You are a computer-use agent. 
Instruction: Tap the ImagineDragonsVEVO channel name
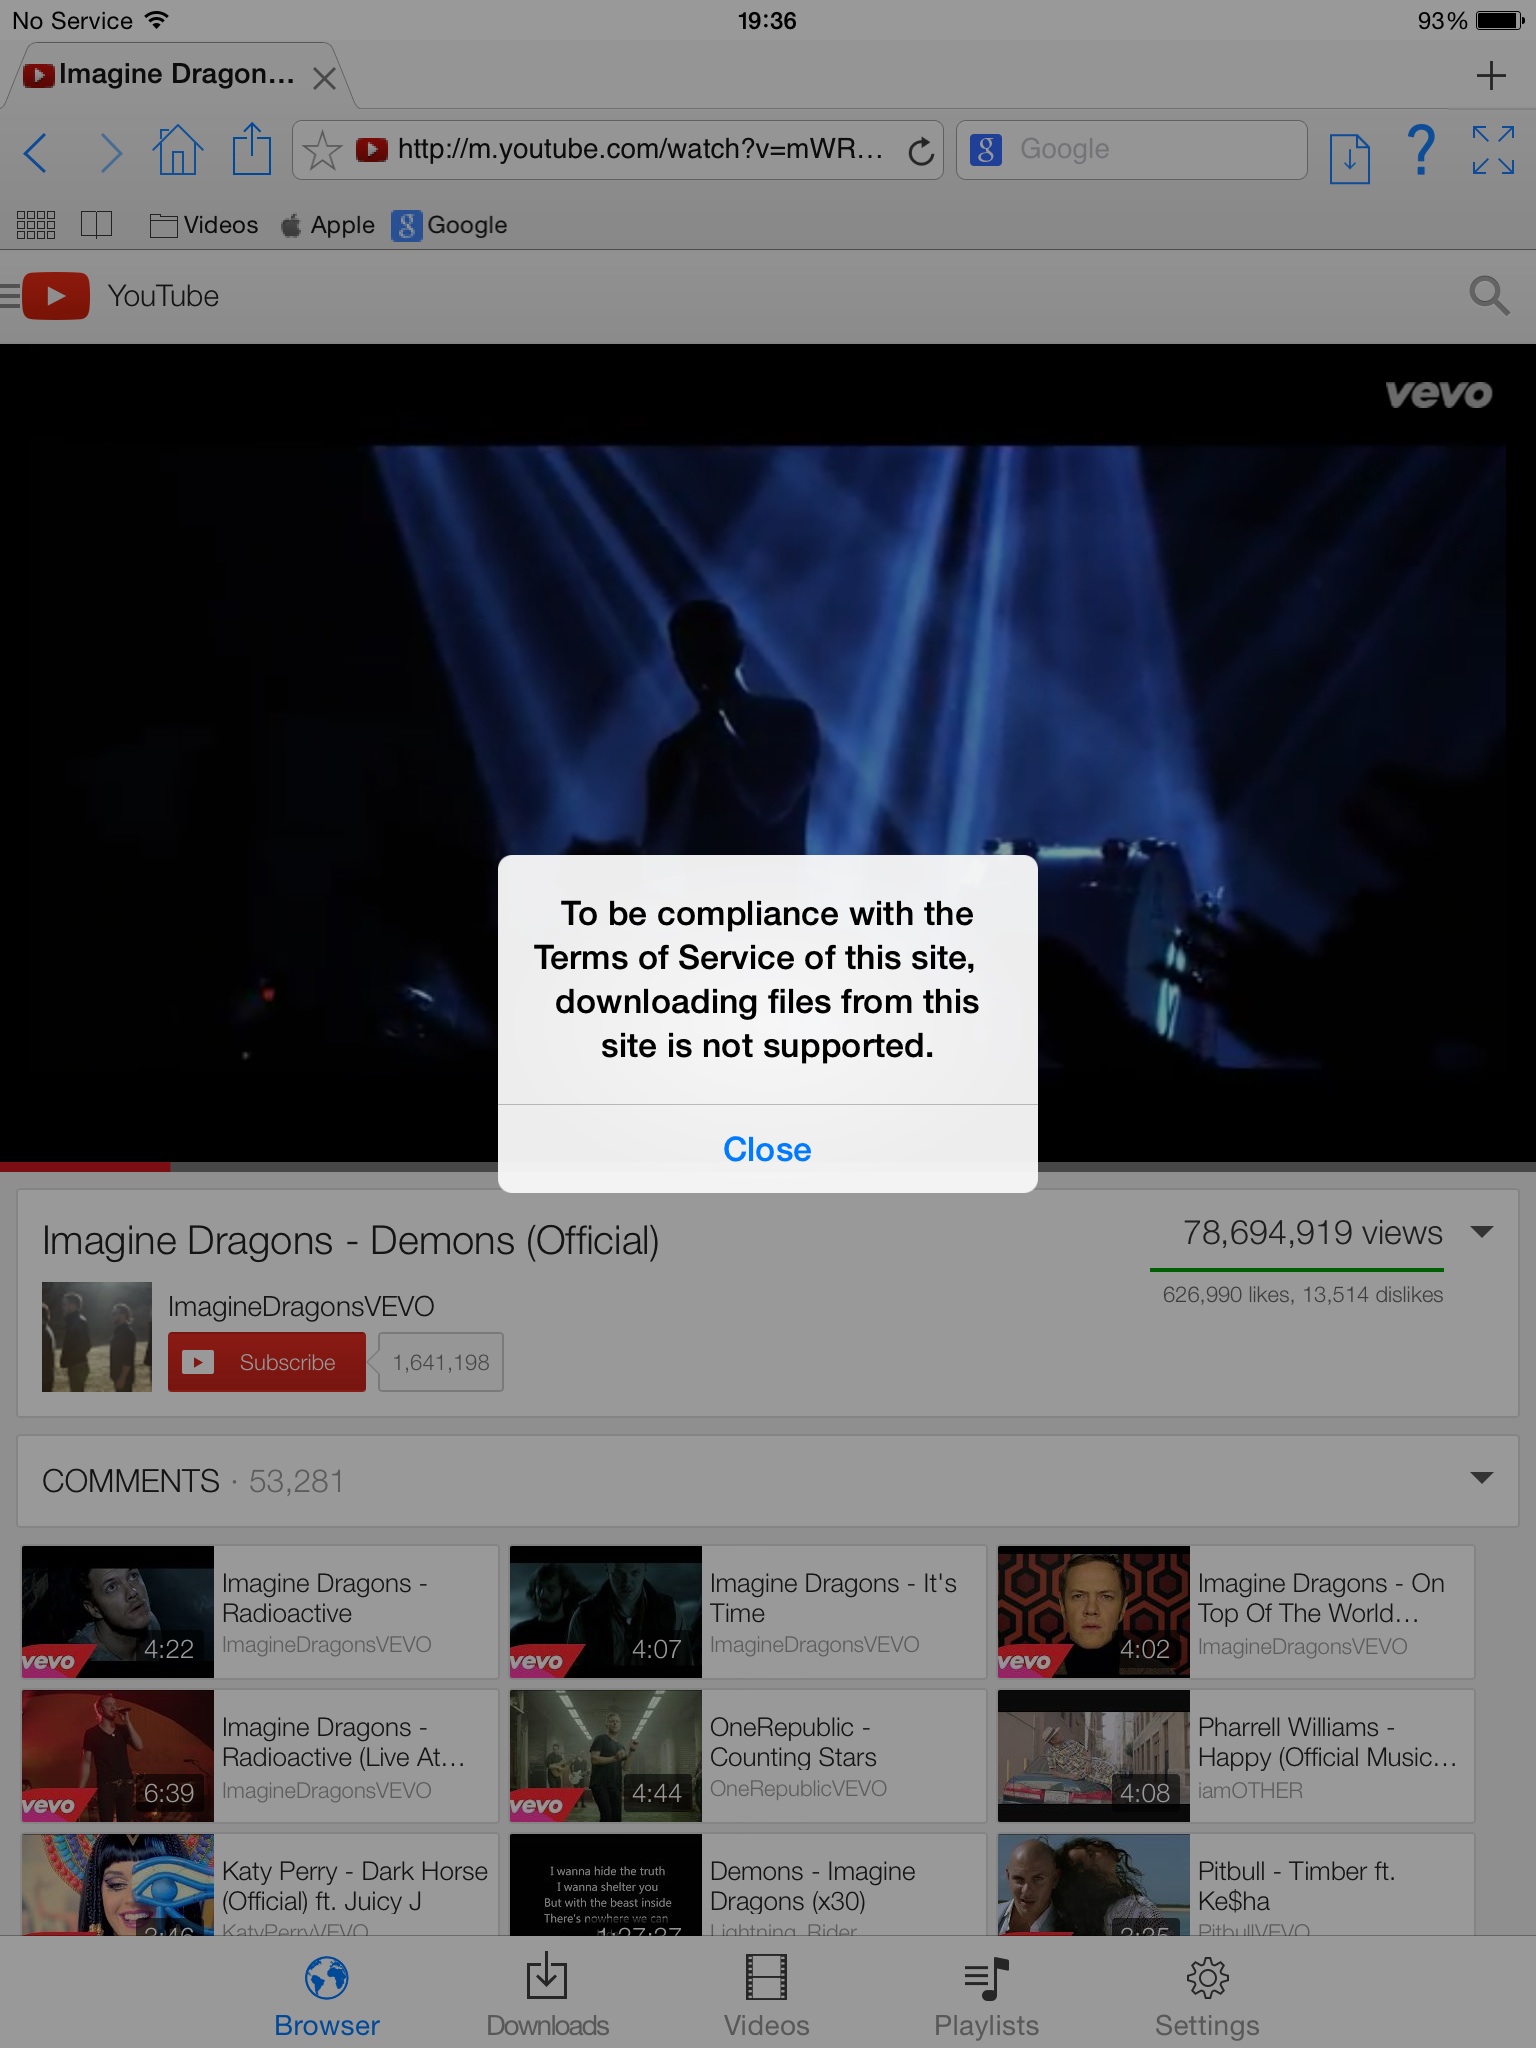pos(301,1306)
